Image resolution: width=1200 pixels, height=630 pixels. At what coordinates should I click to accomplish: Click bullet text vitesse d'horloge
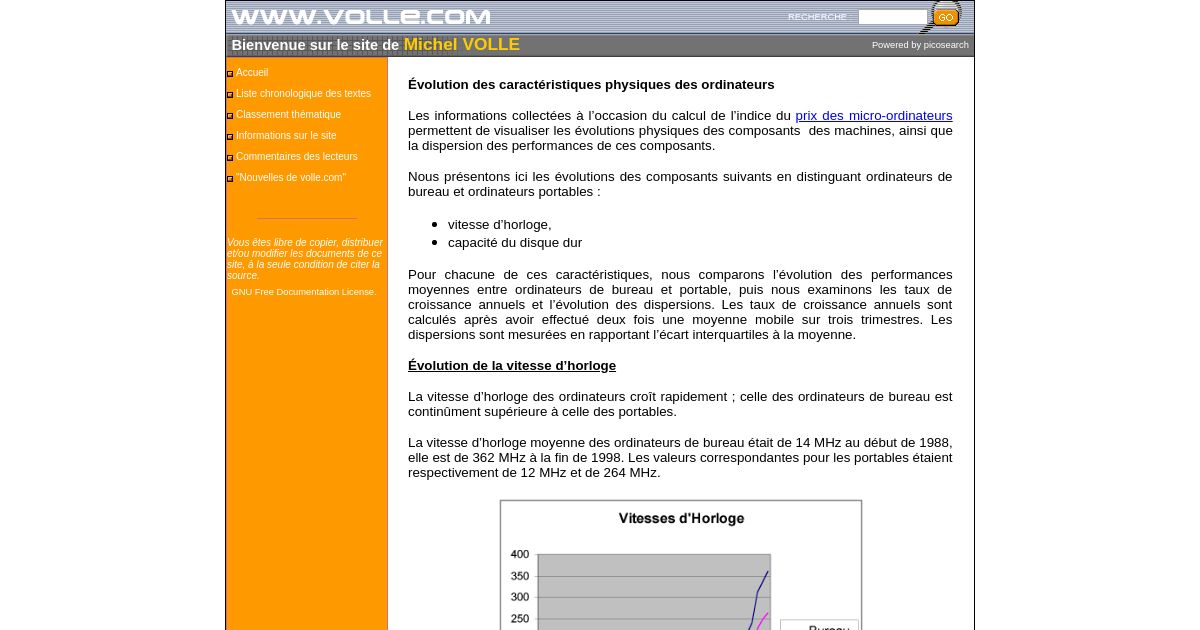coord(500,225)
